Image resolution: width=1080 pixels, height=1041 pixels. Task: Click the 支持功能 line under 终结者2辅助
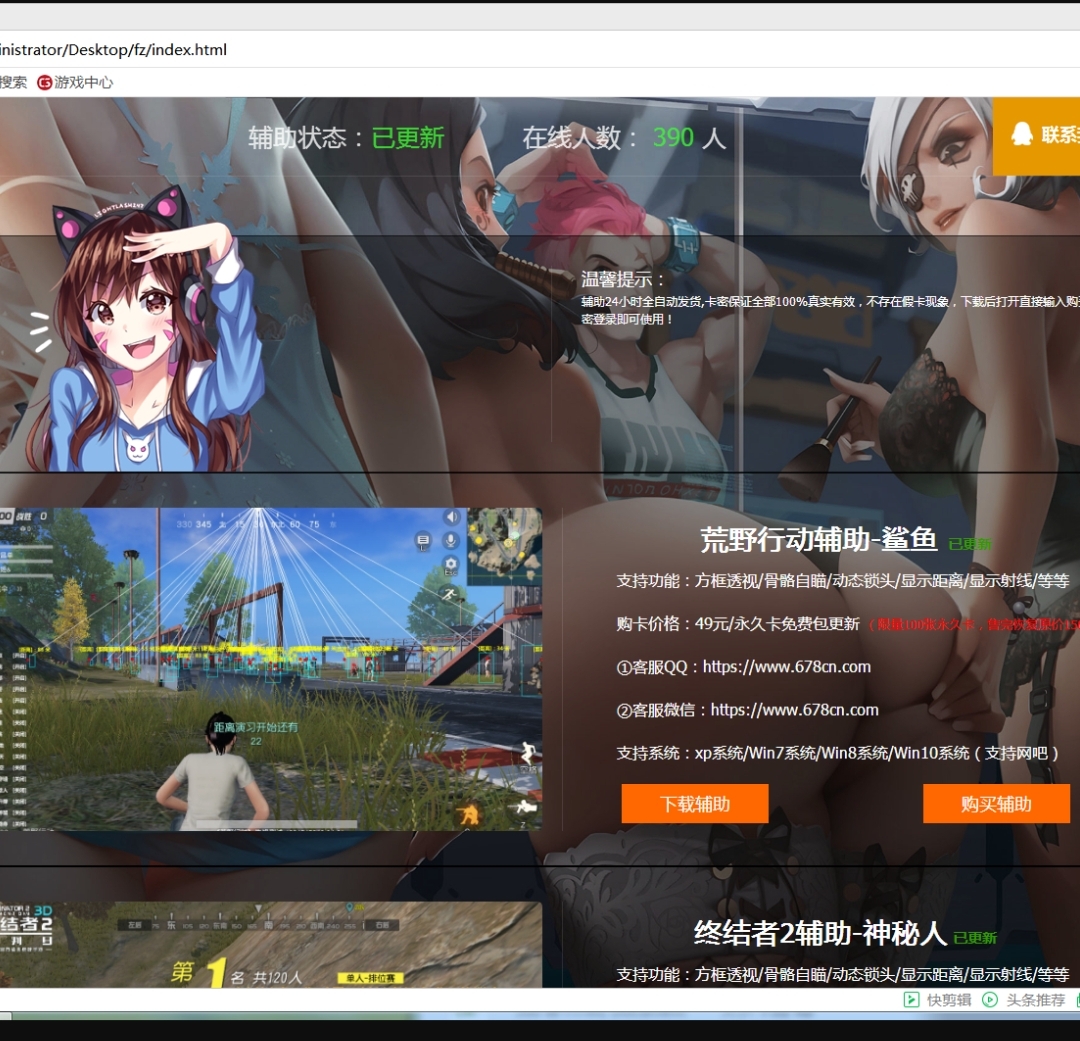click(x=842, y=974)
